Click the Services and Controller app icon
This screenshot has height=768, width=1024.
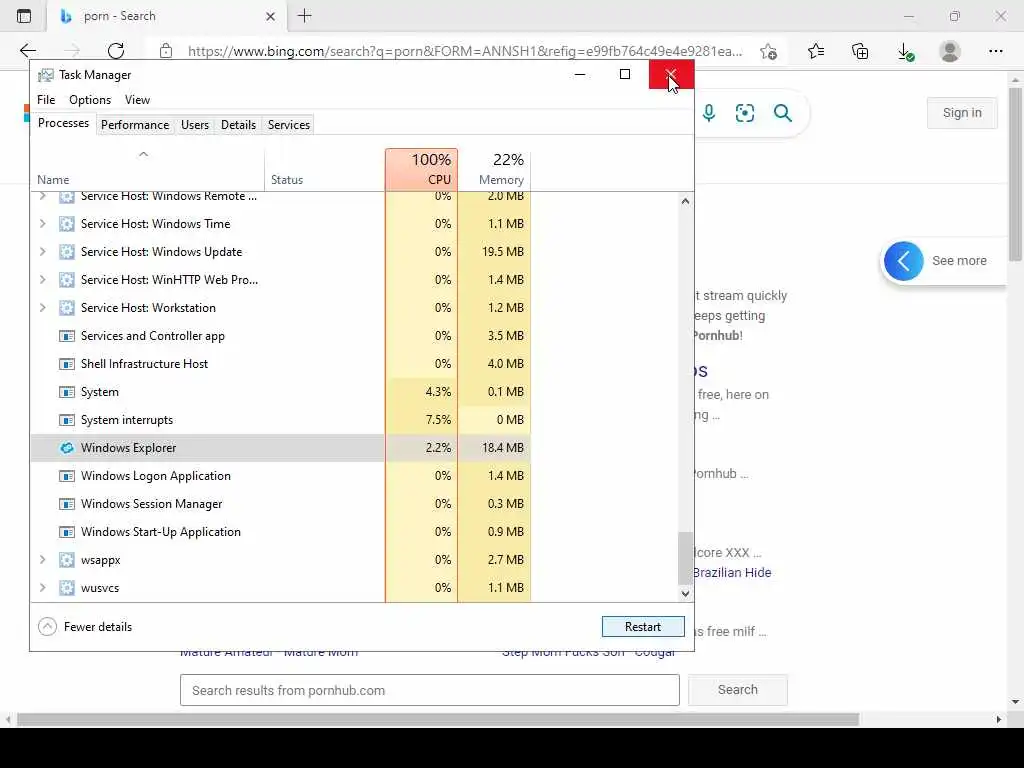click(67, 336)
